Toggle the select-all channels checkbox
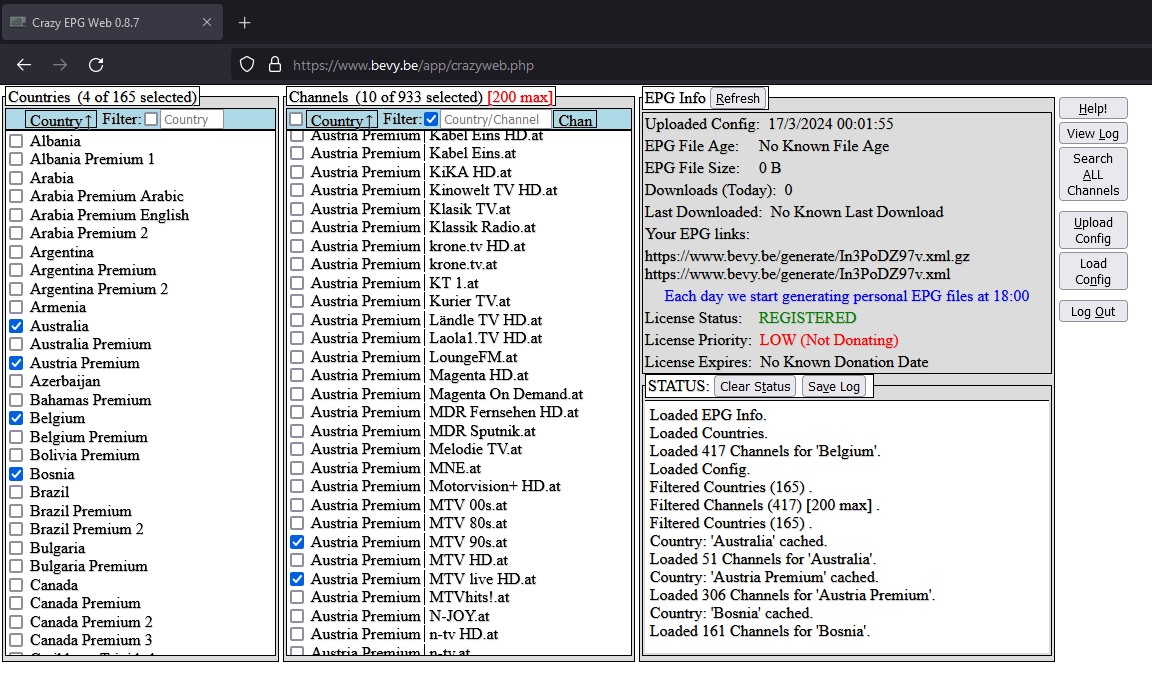The image size is (1152, 680). pyautogui.click(x=296, y=119)
